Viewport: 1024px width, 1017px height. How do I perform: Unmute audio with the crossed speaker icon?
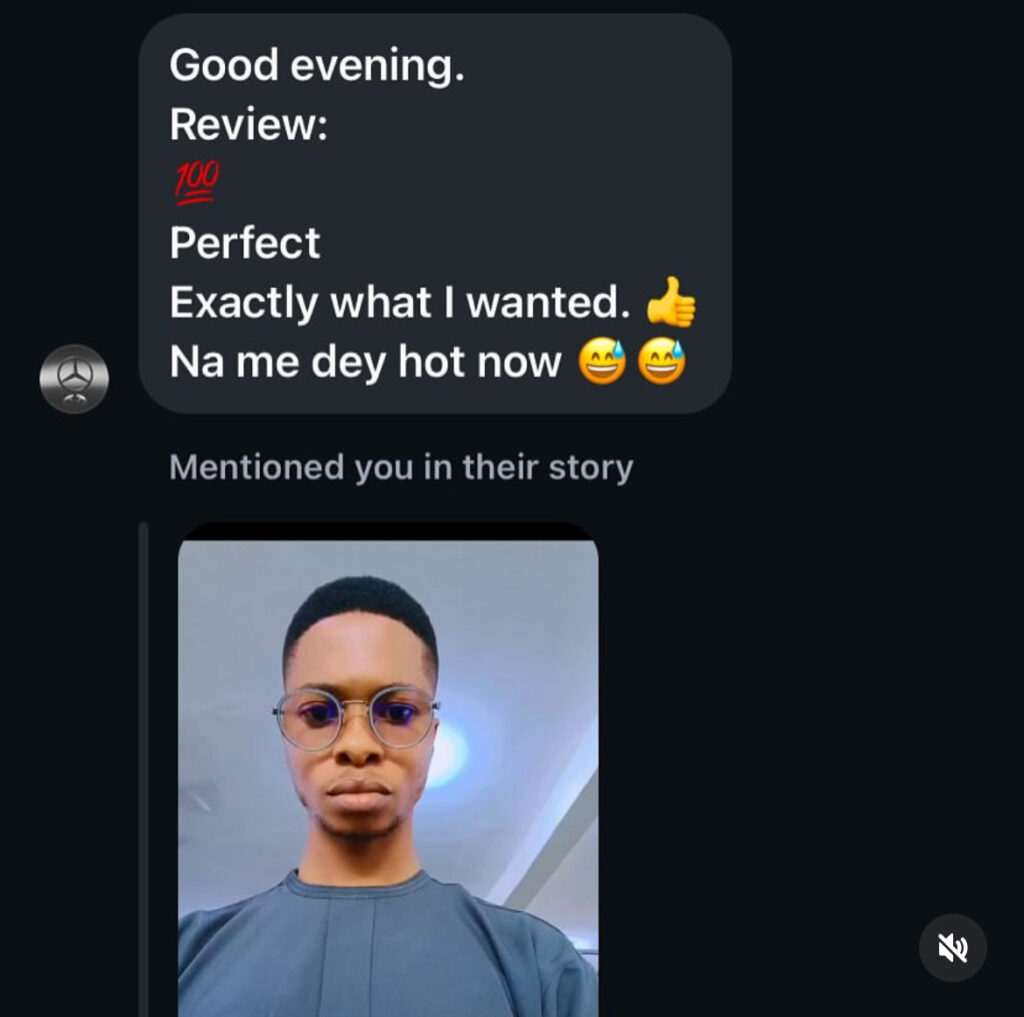click(x=952, y=947)
